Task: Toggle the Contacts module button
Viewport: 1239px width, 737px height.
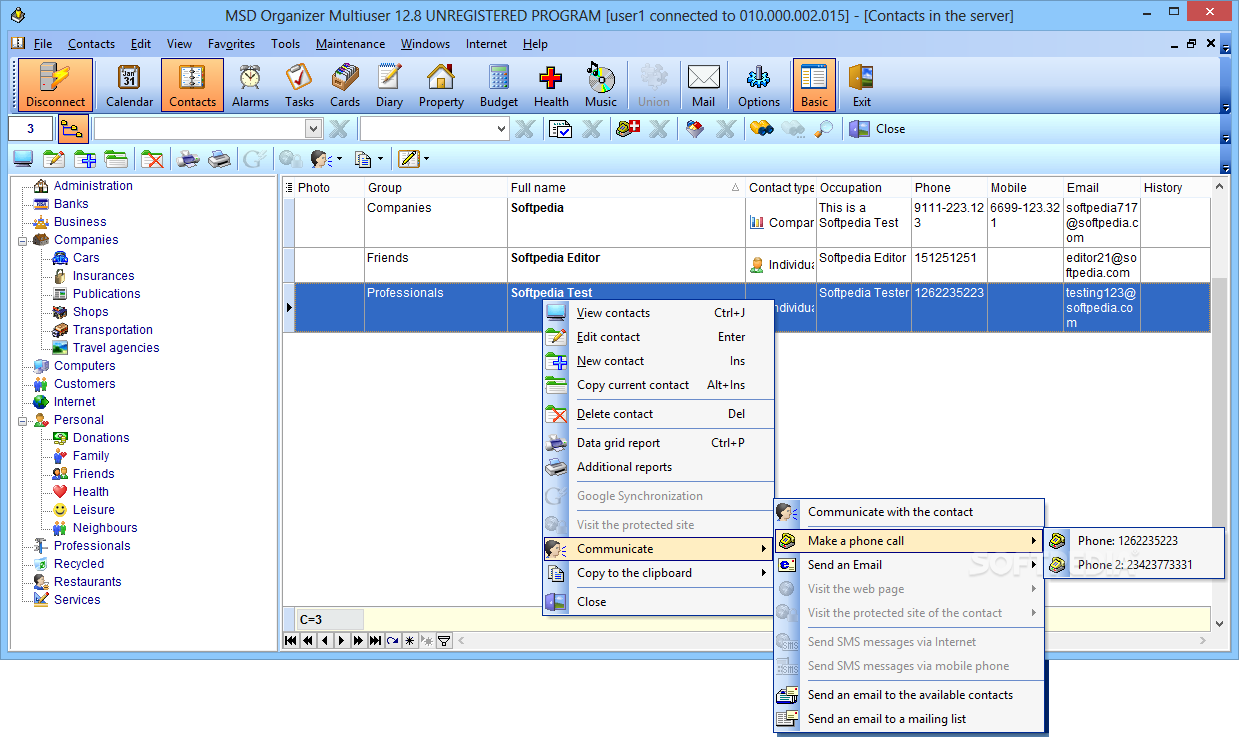Action: click(192, 85)
